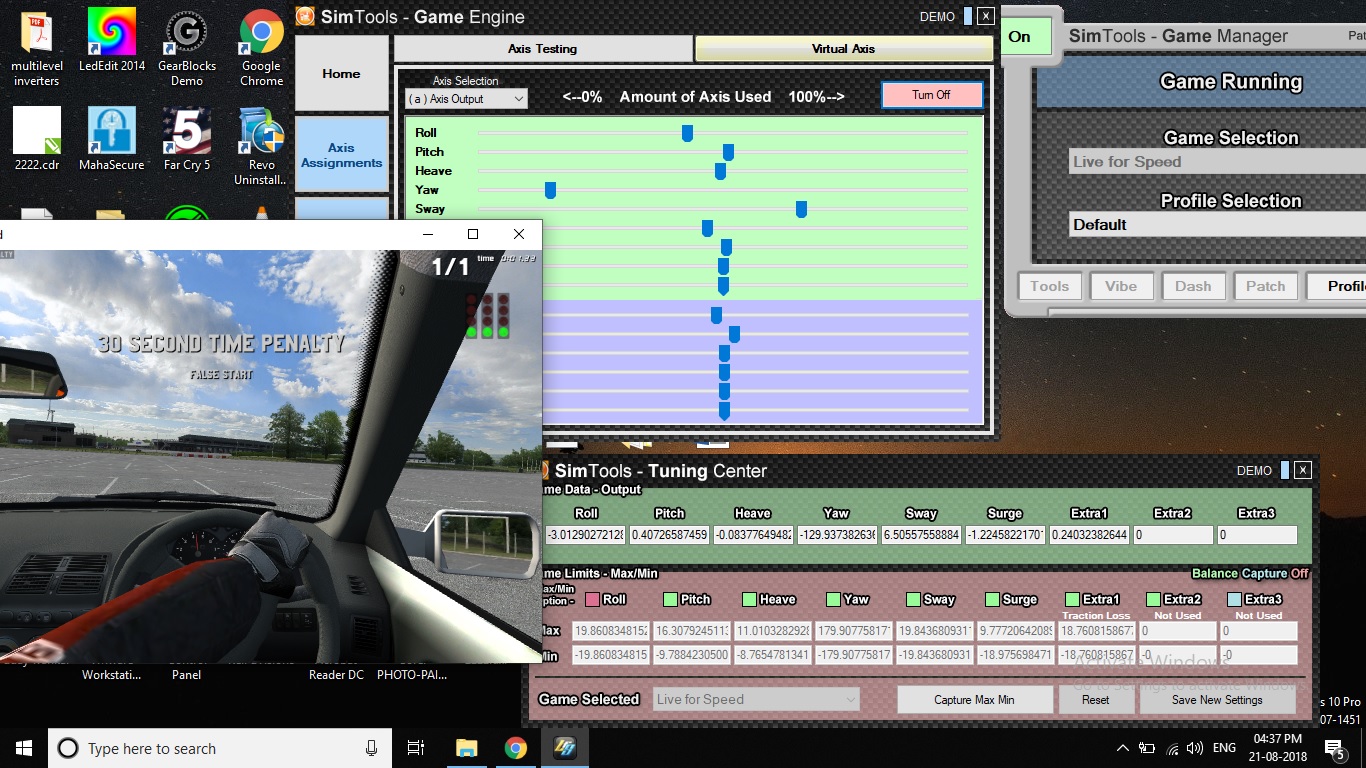The image size is (1366, 768).
Task: Toggle the Roll max/min option box
Action: tap(592, 599)
